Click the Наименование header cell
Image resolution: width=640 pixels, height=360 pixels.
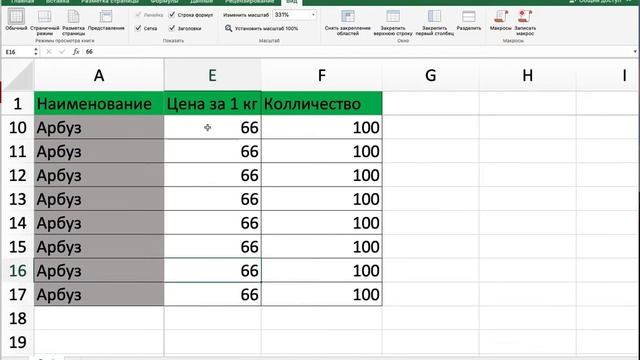point(99,104)
